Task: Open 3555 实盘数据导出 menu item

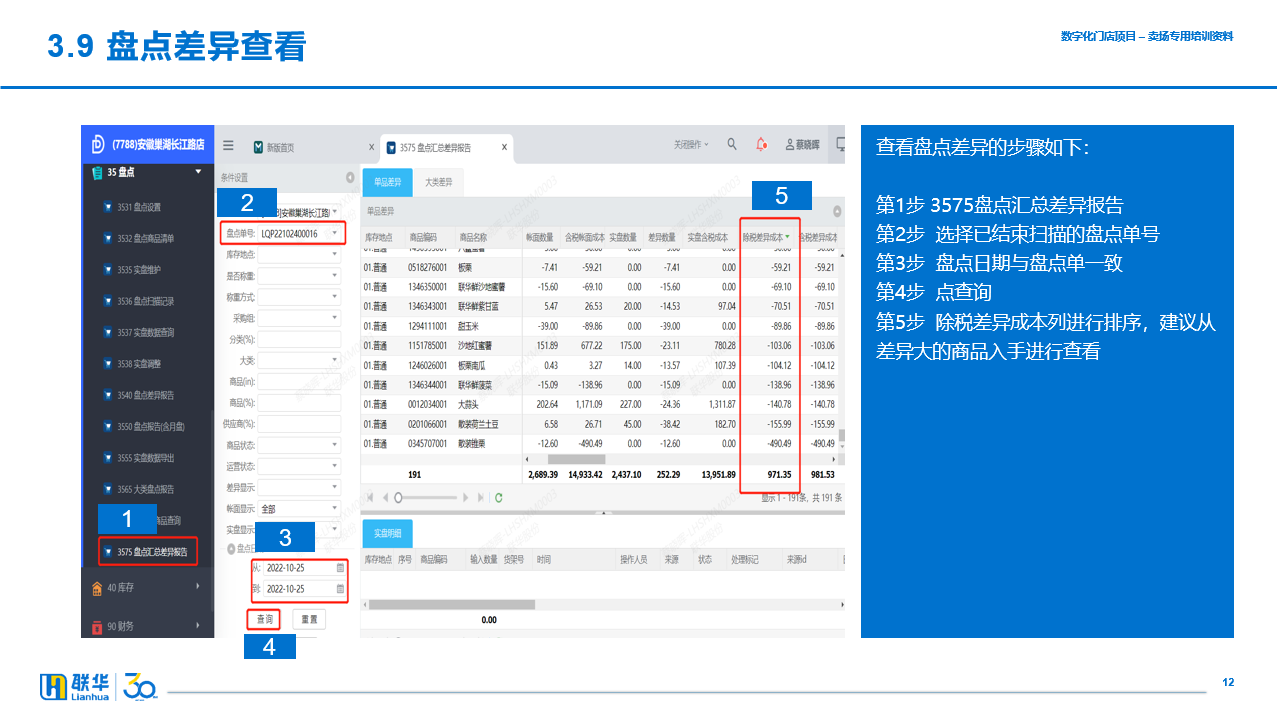Action: click(145, 458)
